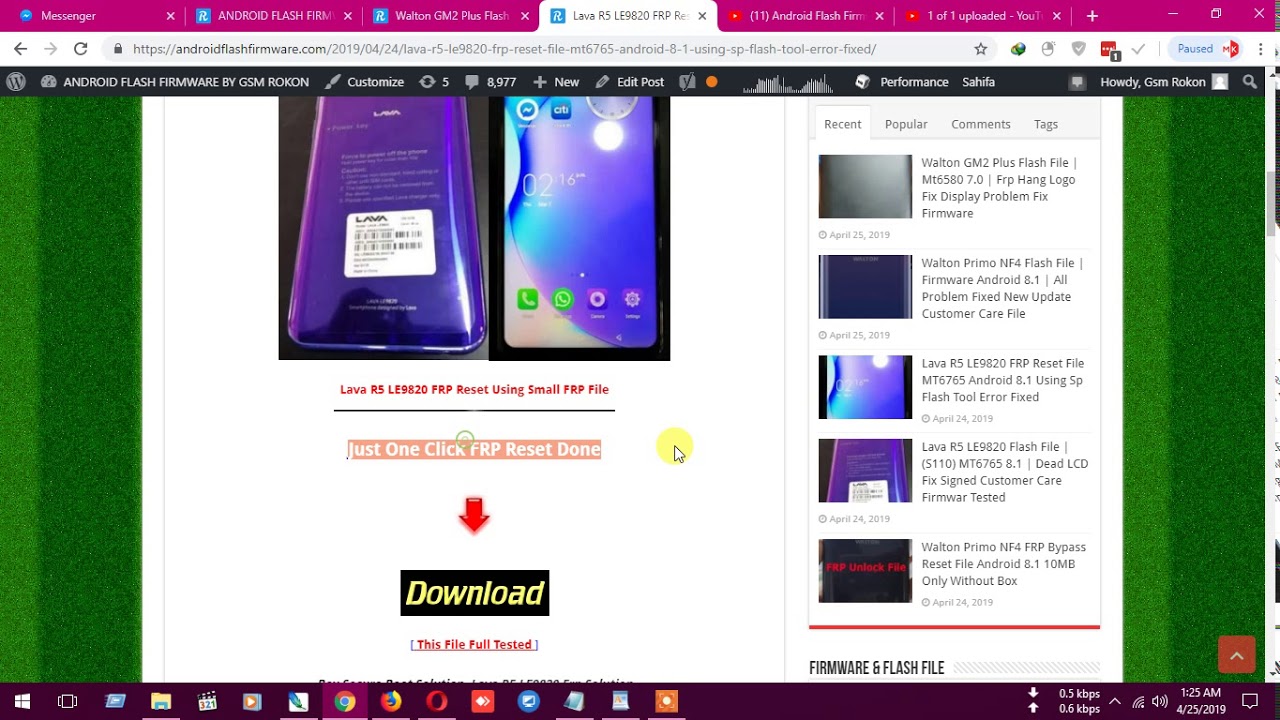Switch to the ANDROID FLASH FIRMWARE tab
Image resolution: width=1280 pixels, height=720 pixels.
click(x=274, y=16)
